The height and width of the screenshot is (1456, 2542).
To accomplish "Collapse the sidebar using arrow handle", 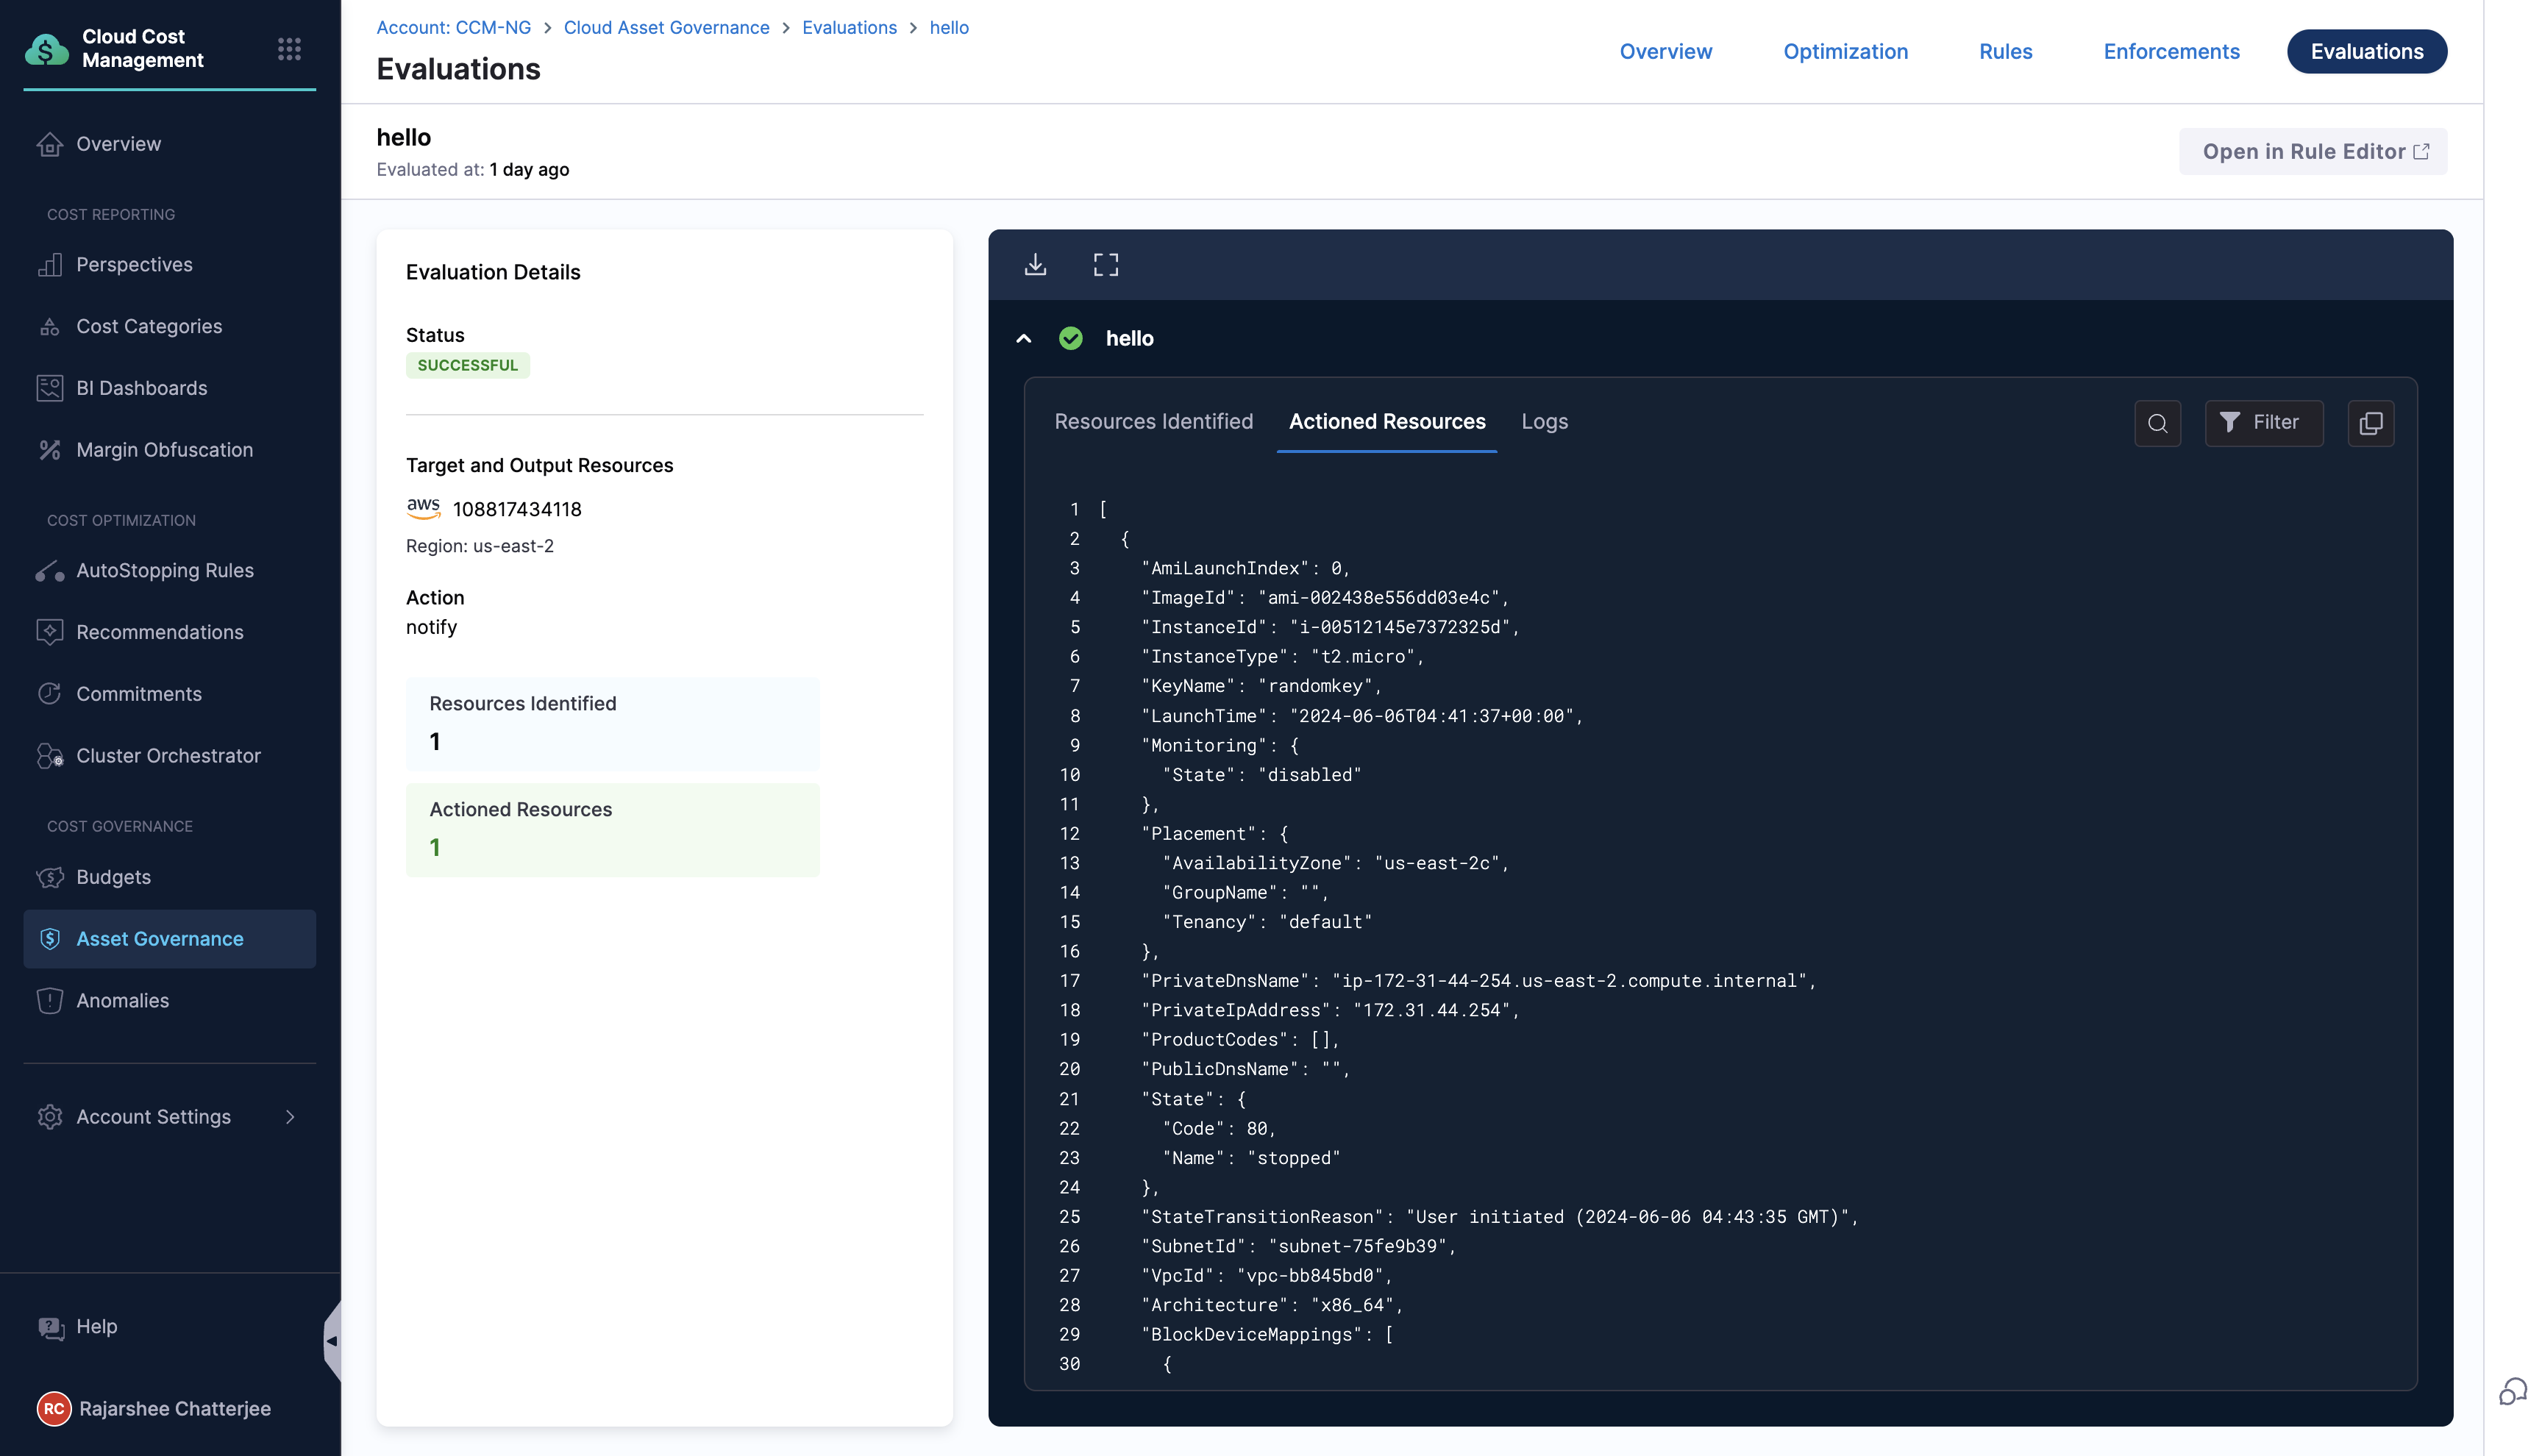I will tap(332, 1341).
